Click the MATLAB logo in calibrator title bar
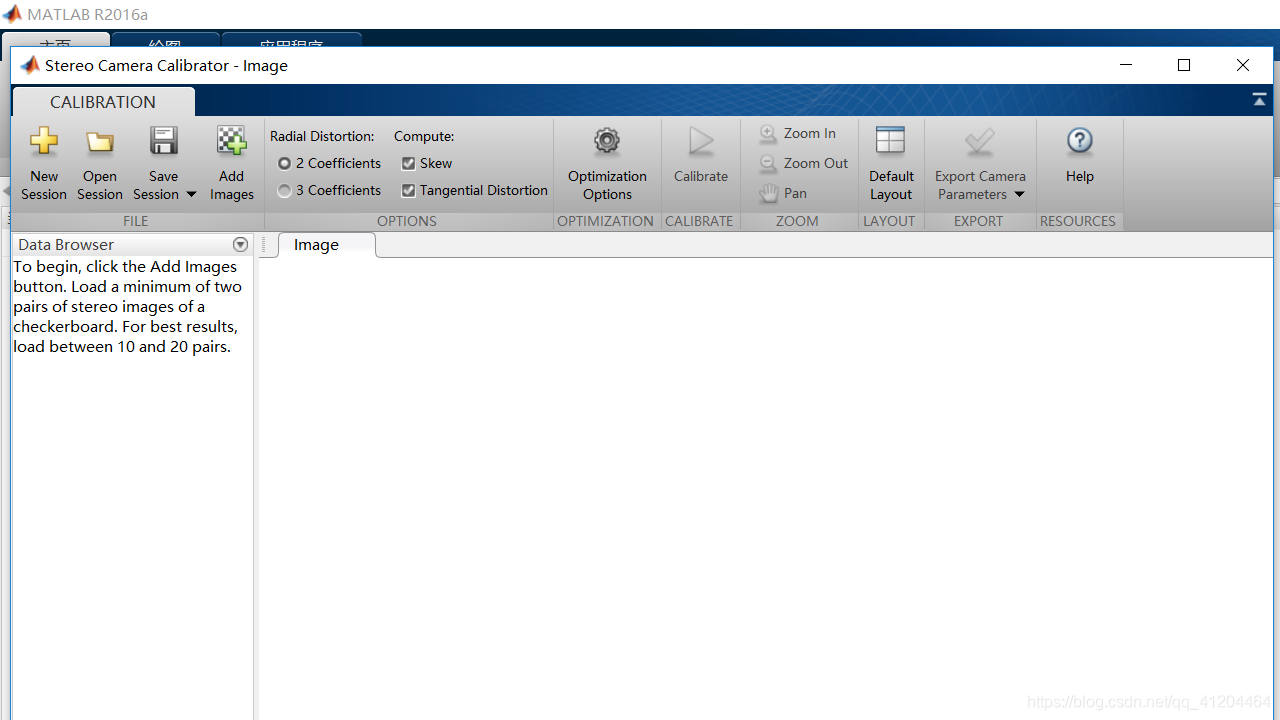The image size is (1280, 720). pyautogui.click(x=30, y=65)
